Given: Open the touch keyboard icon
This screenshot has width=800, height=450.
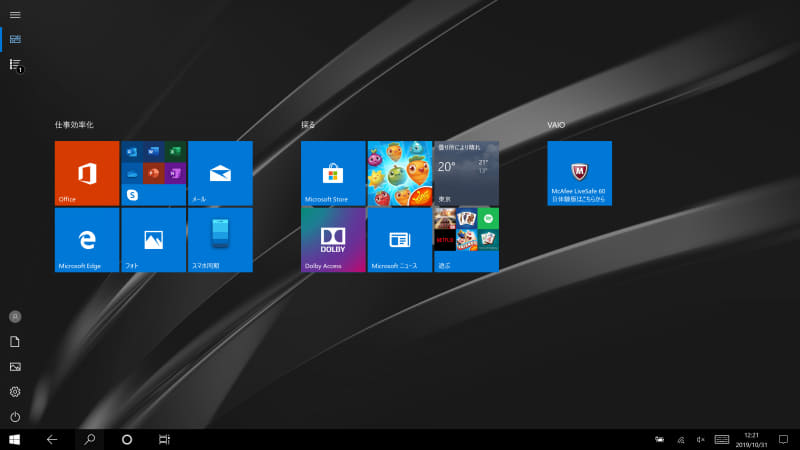Looking at the screenshot, I should pyautogui.click(x=721, y=439).
